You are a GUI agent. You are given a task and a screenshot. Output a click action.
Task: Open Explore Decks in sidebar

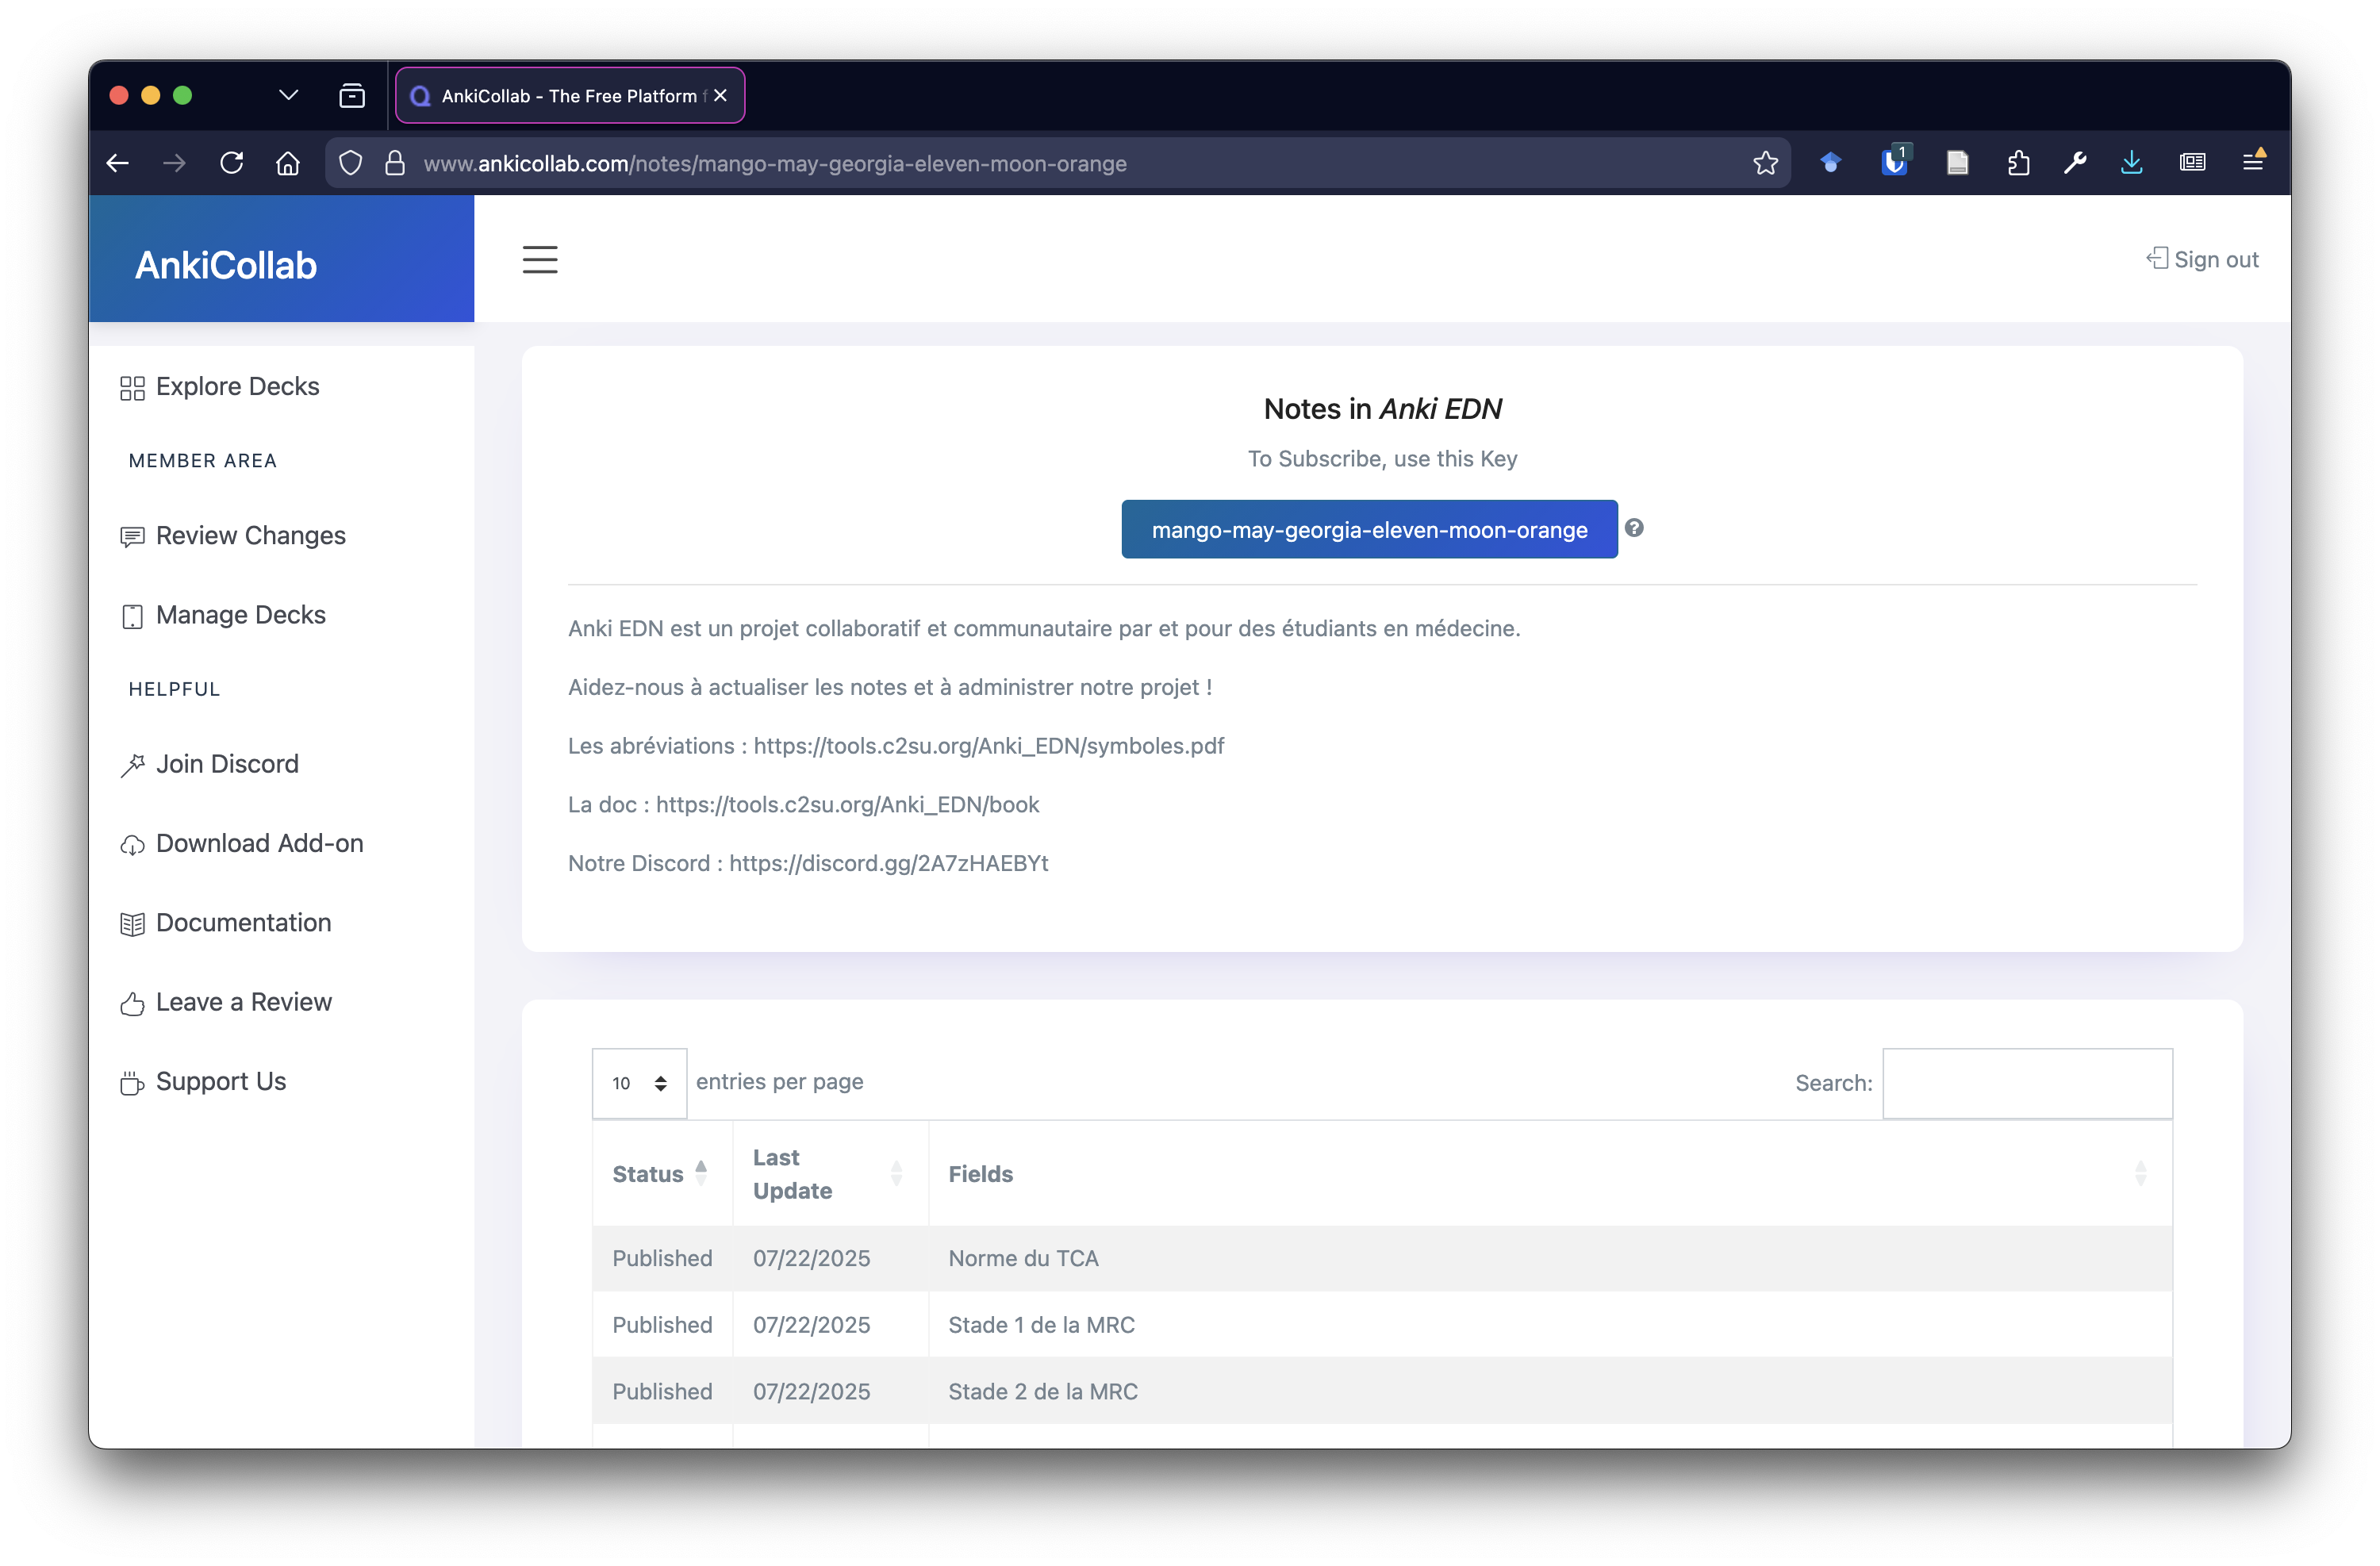coord(237,387)
